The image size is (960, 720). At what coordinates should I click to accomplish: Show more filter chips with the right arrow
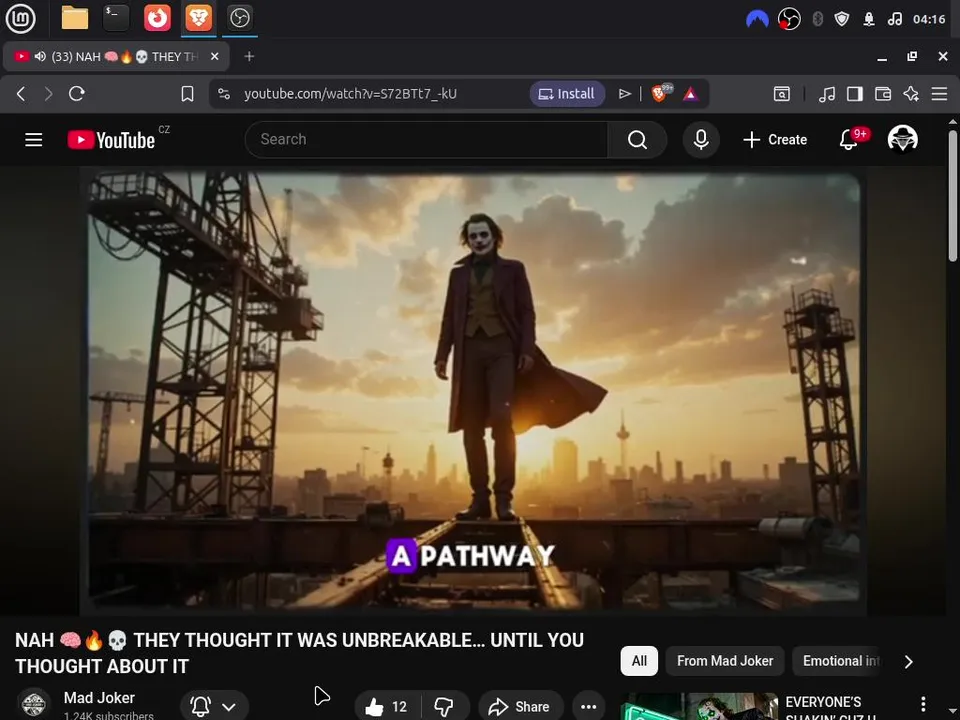(x=909, y=662)
